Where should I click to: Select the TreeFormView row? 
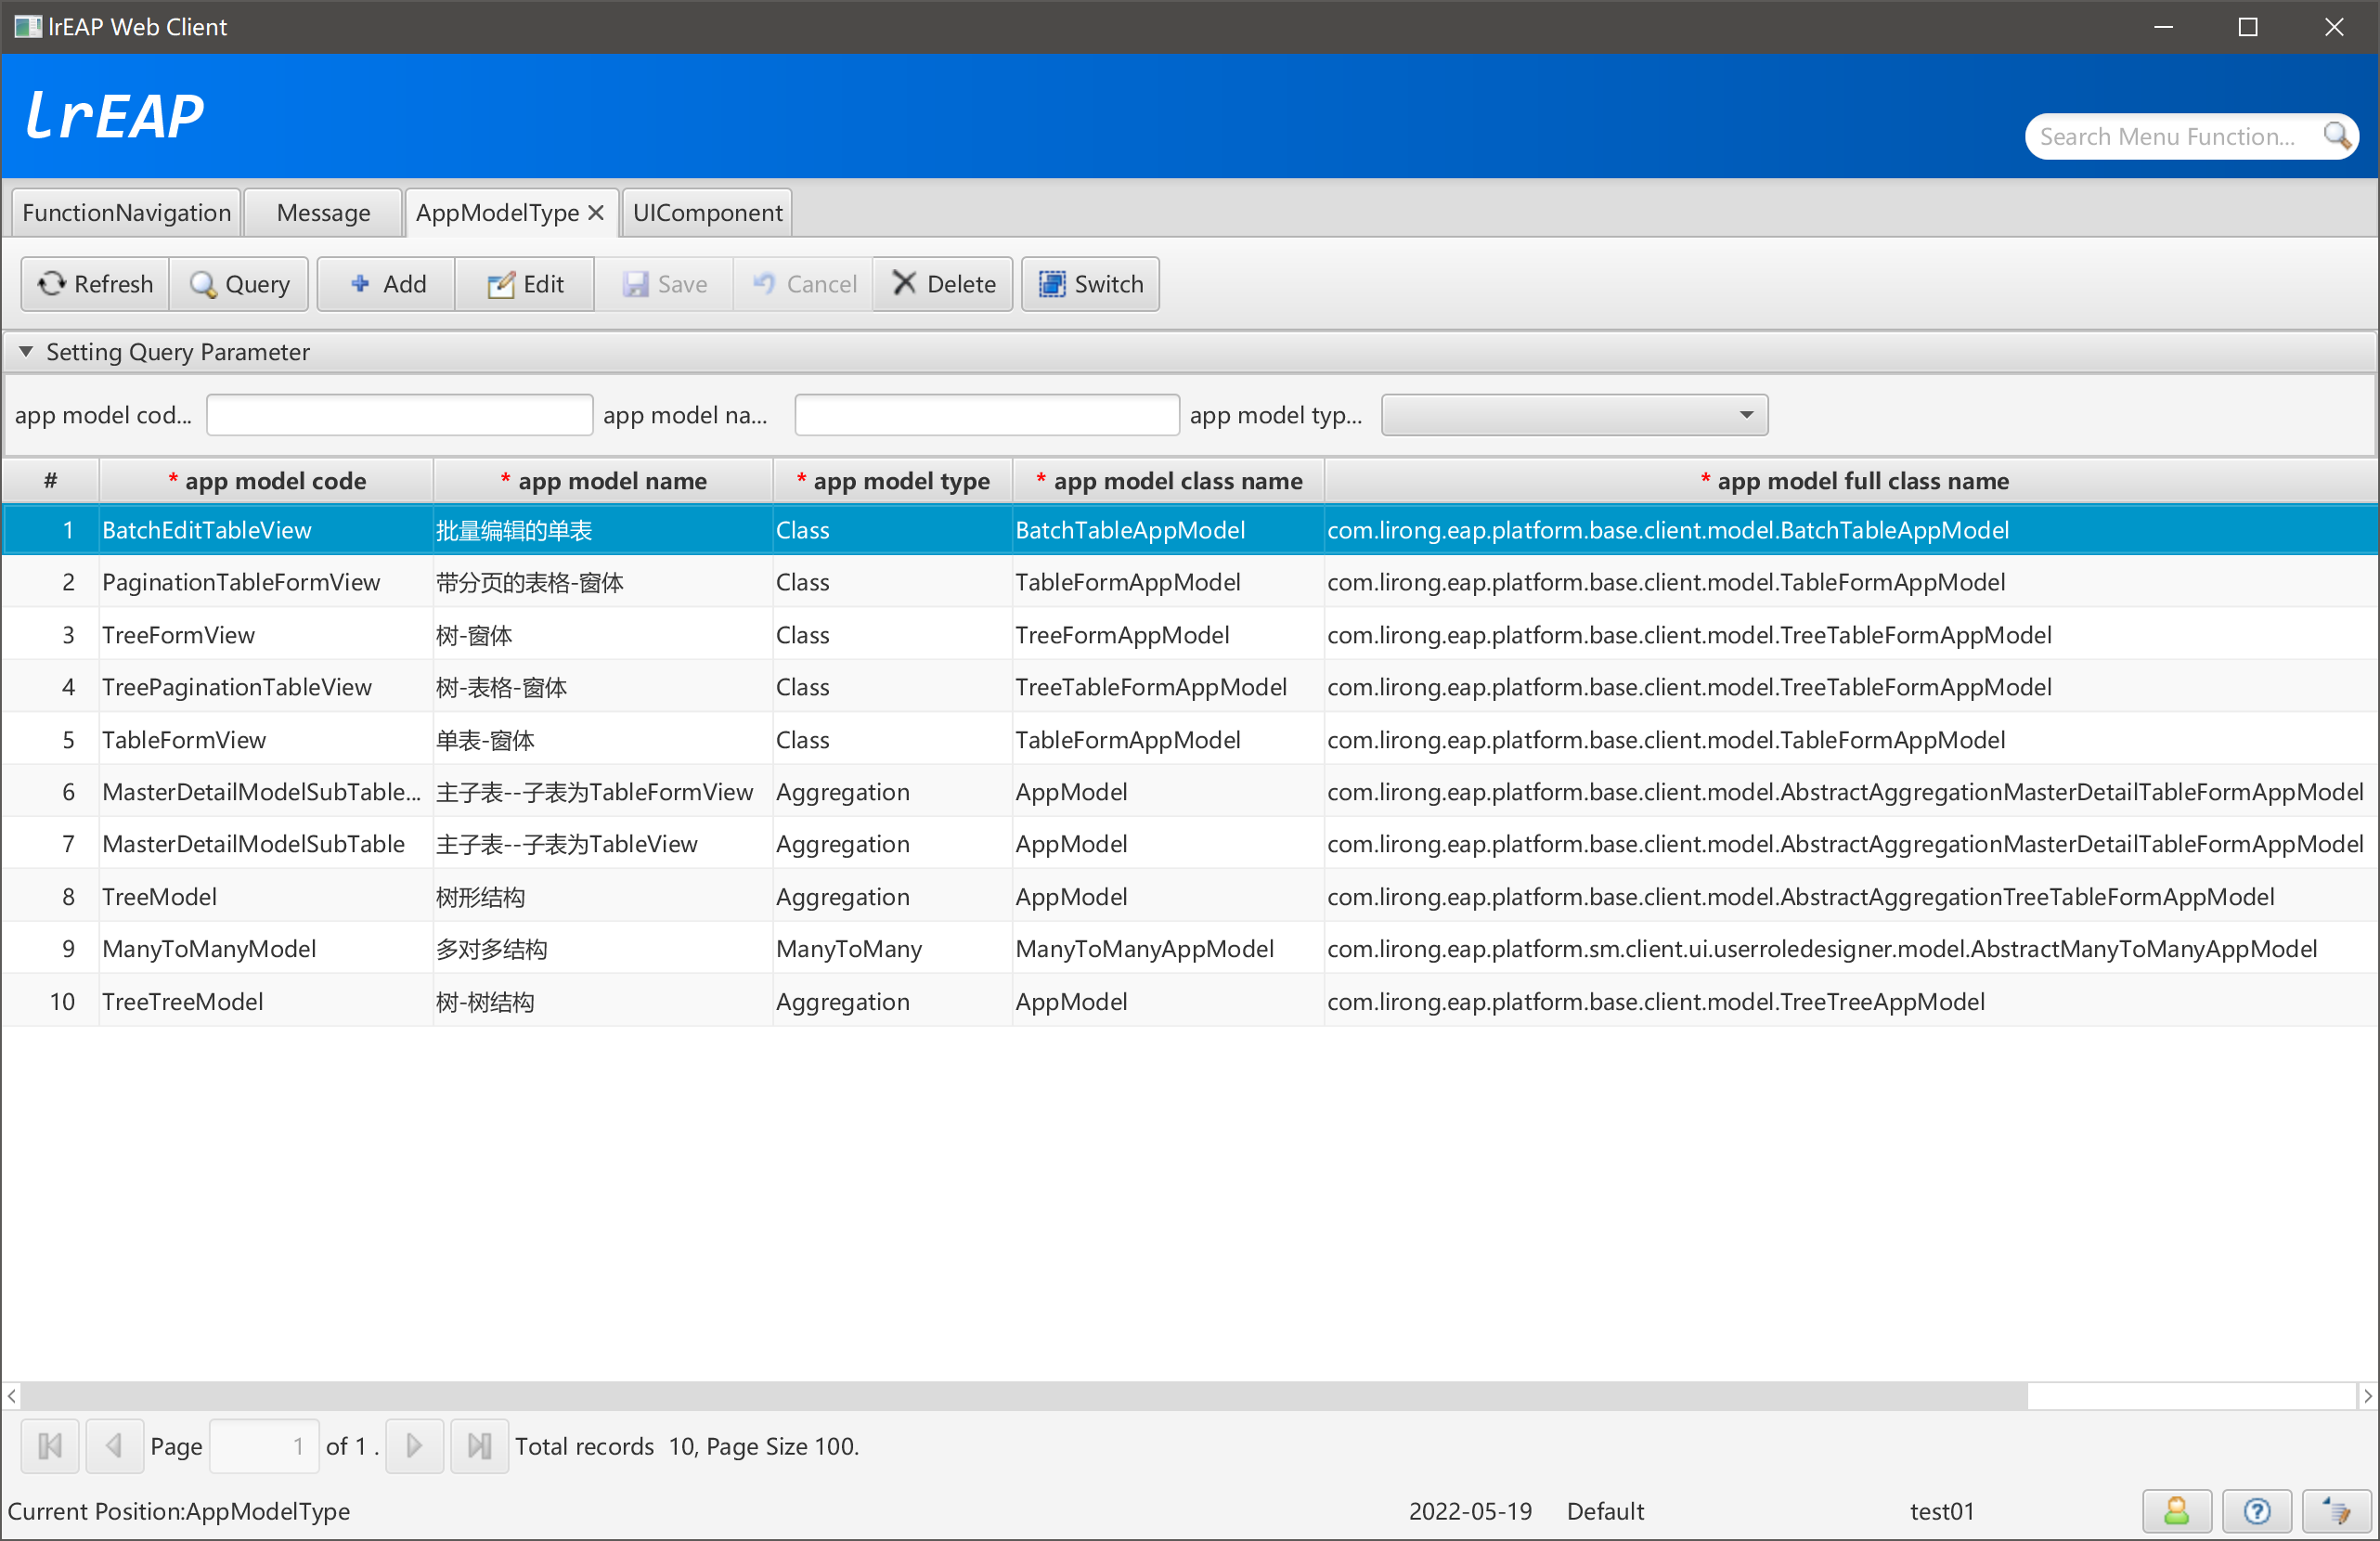click(1190, 635)
